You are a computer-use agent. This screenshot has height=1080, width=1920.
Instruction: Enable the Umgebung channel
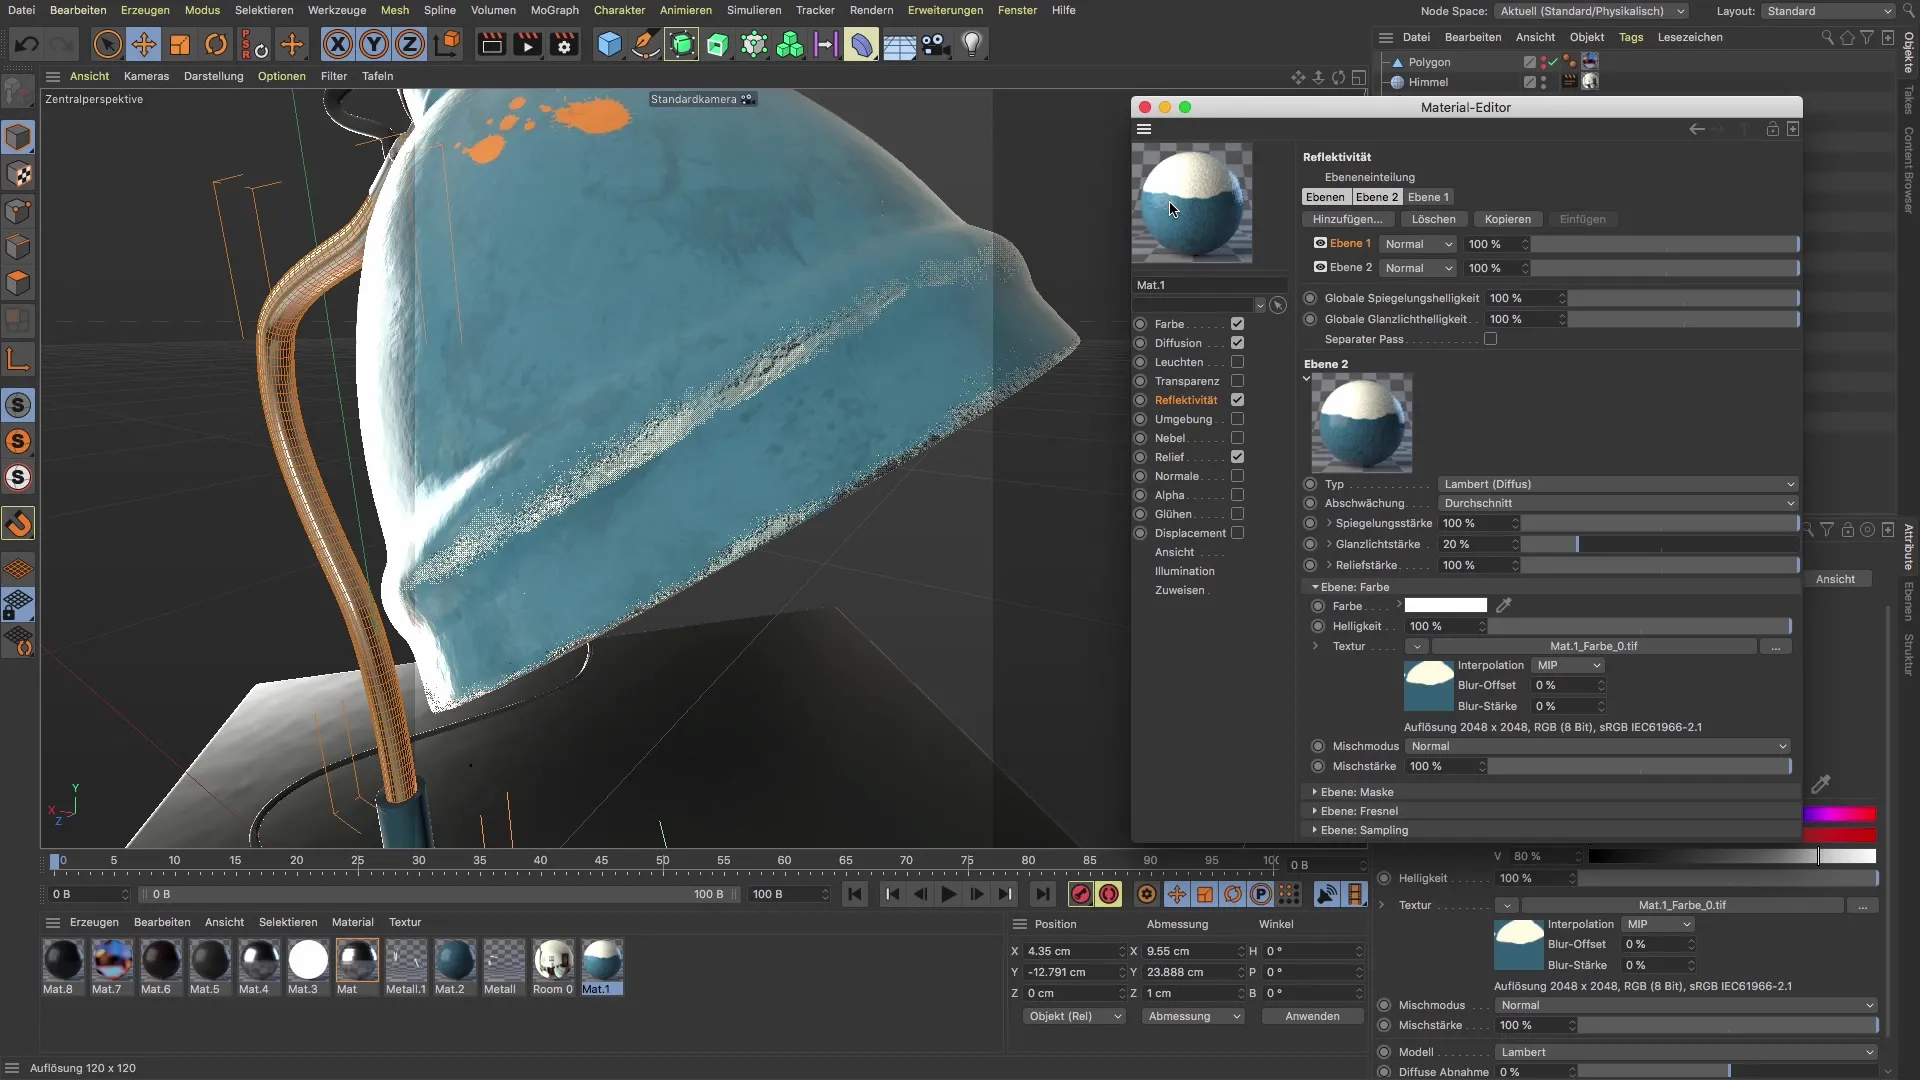click(1237, 419)
